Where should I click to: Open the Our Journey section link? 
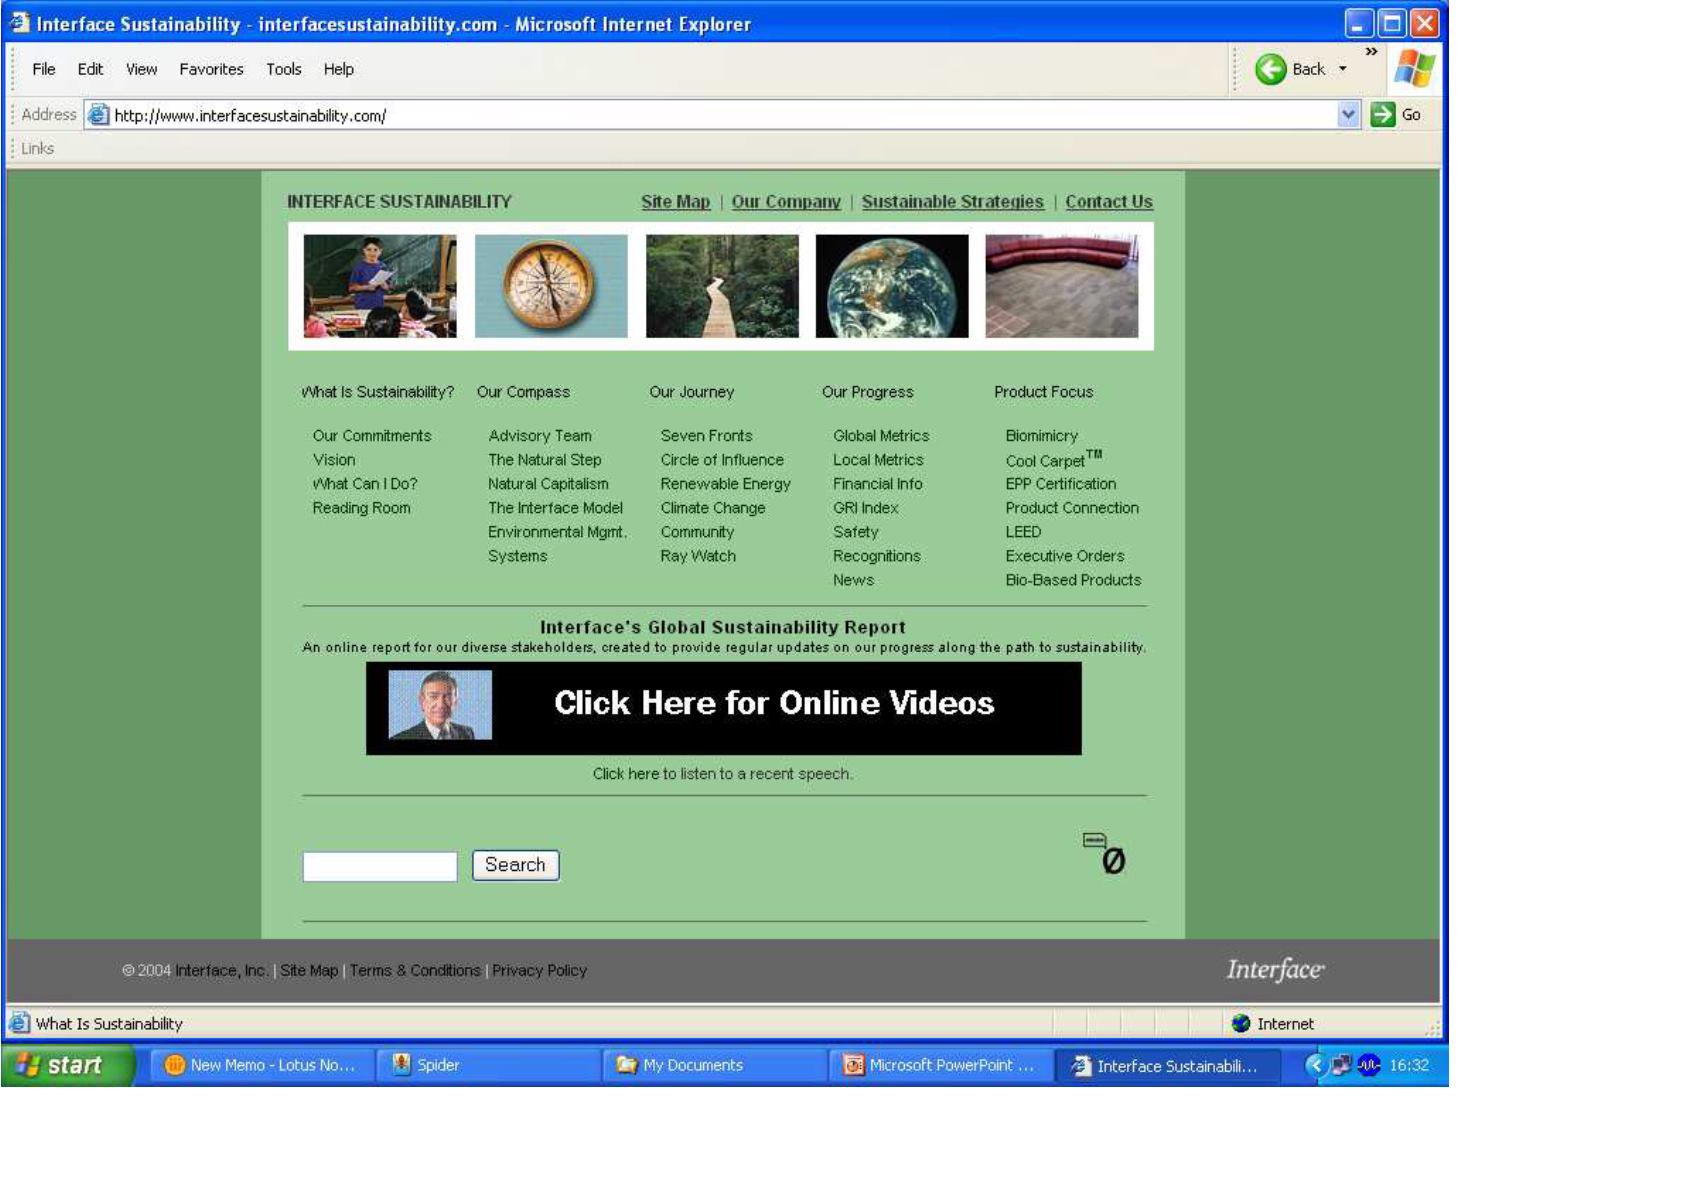691,392
